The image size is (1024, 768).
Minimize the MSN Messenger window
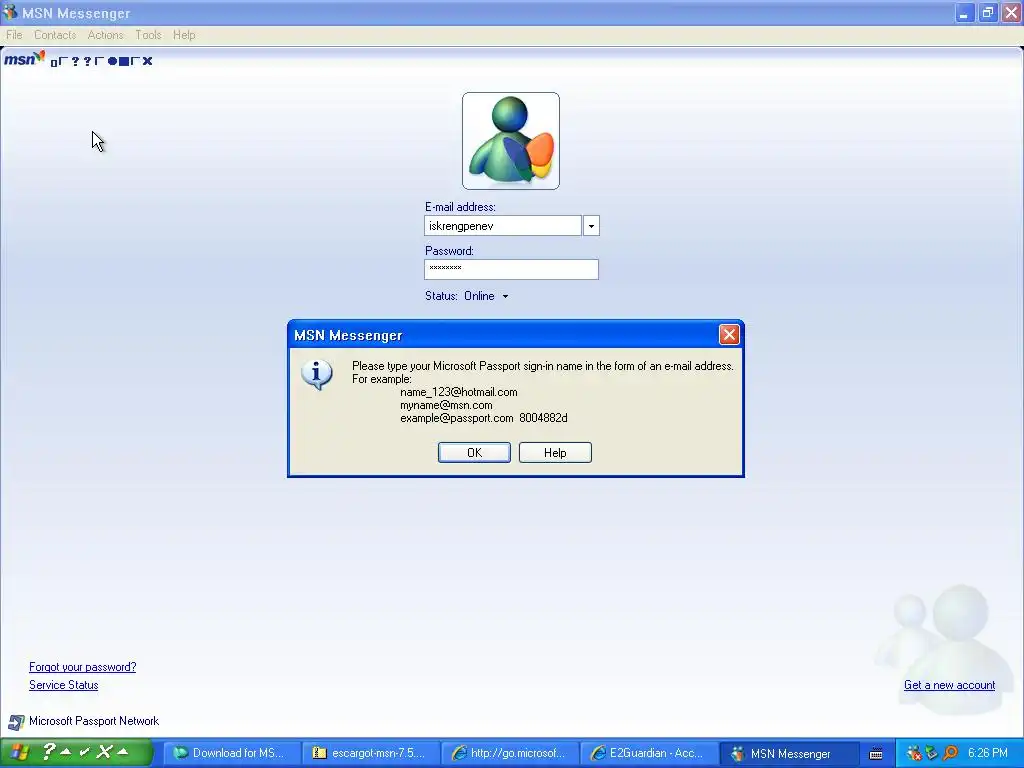pyautogui.click(x=963, y=13)
